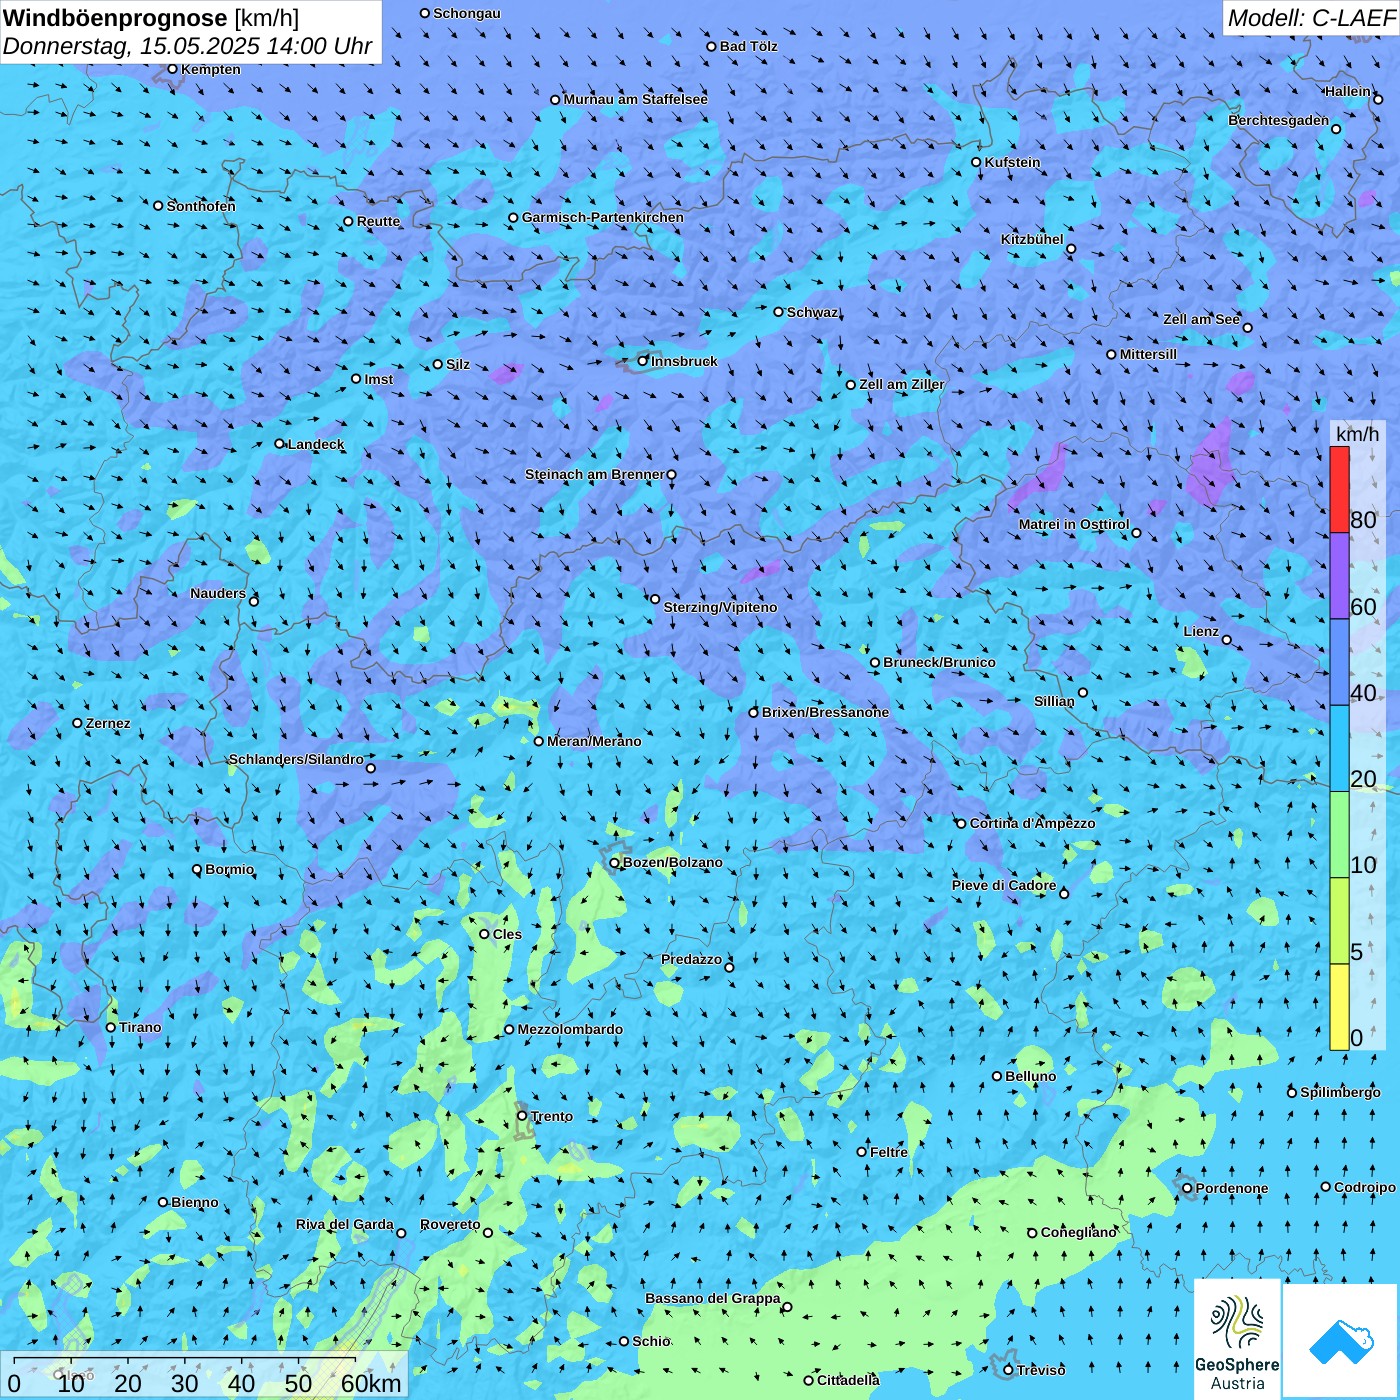Viewport: 1400px width, 1400px height.
Task: Click the 'Windböenprognose [km/h]' title
Action: [151, 18]
